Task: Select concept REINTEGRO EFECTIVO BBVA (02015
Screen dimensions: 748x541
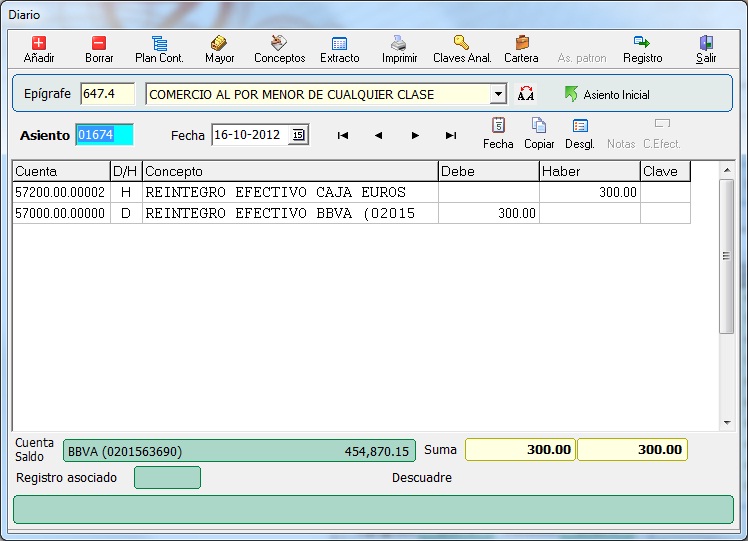Action: coord(290,213)
